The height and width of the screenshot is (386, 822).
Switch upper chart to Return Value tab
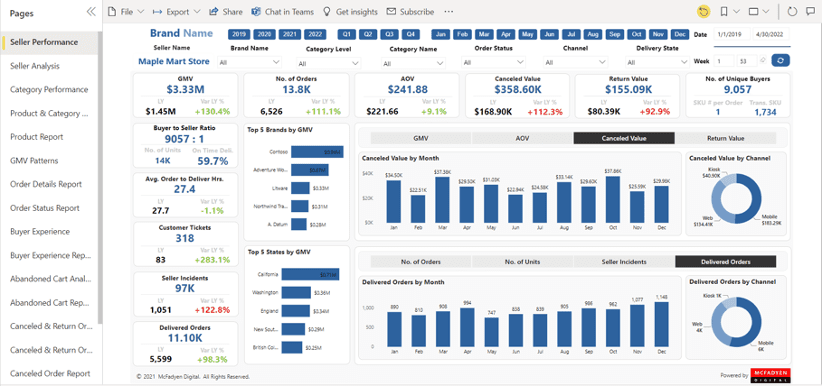726,138
